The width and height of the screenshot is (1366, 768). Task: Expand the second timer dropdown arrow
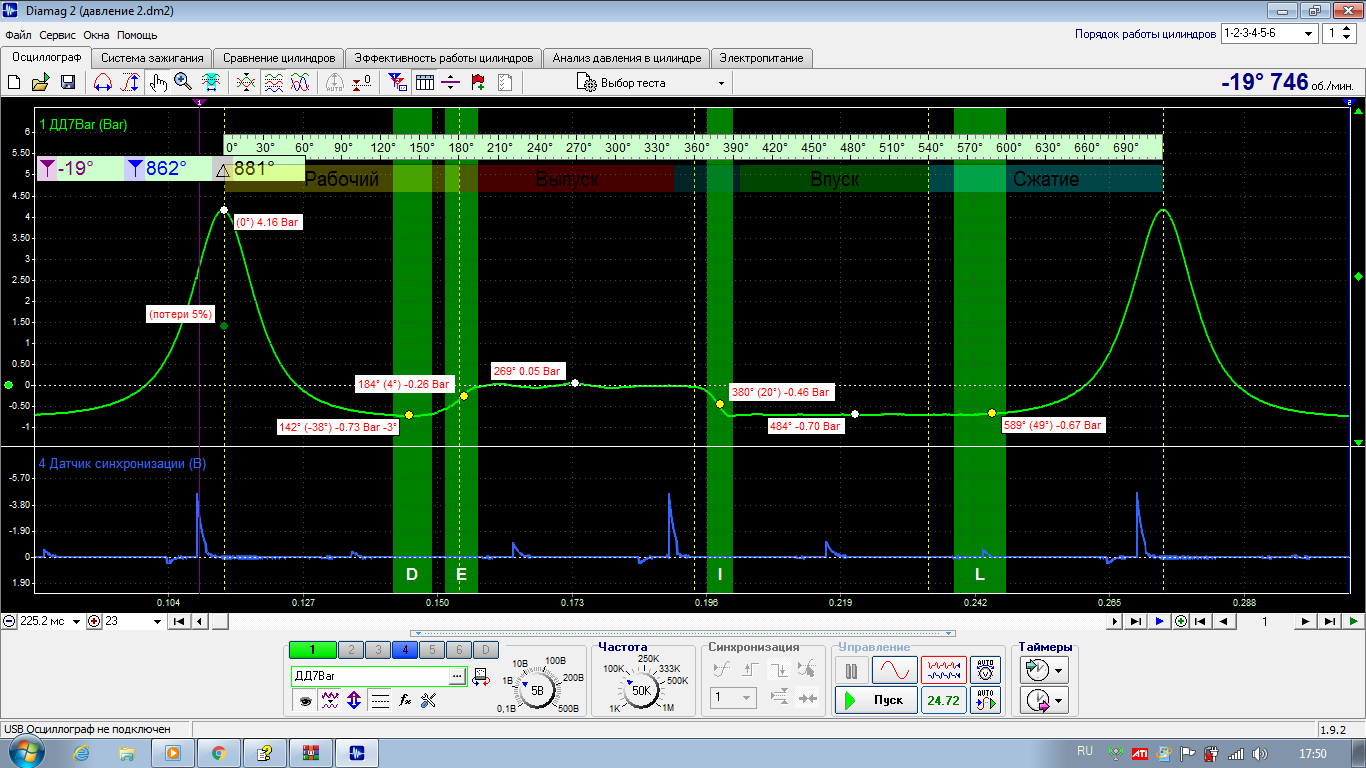[x=1060, y=700]
